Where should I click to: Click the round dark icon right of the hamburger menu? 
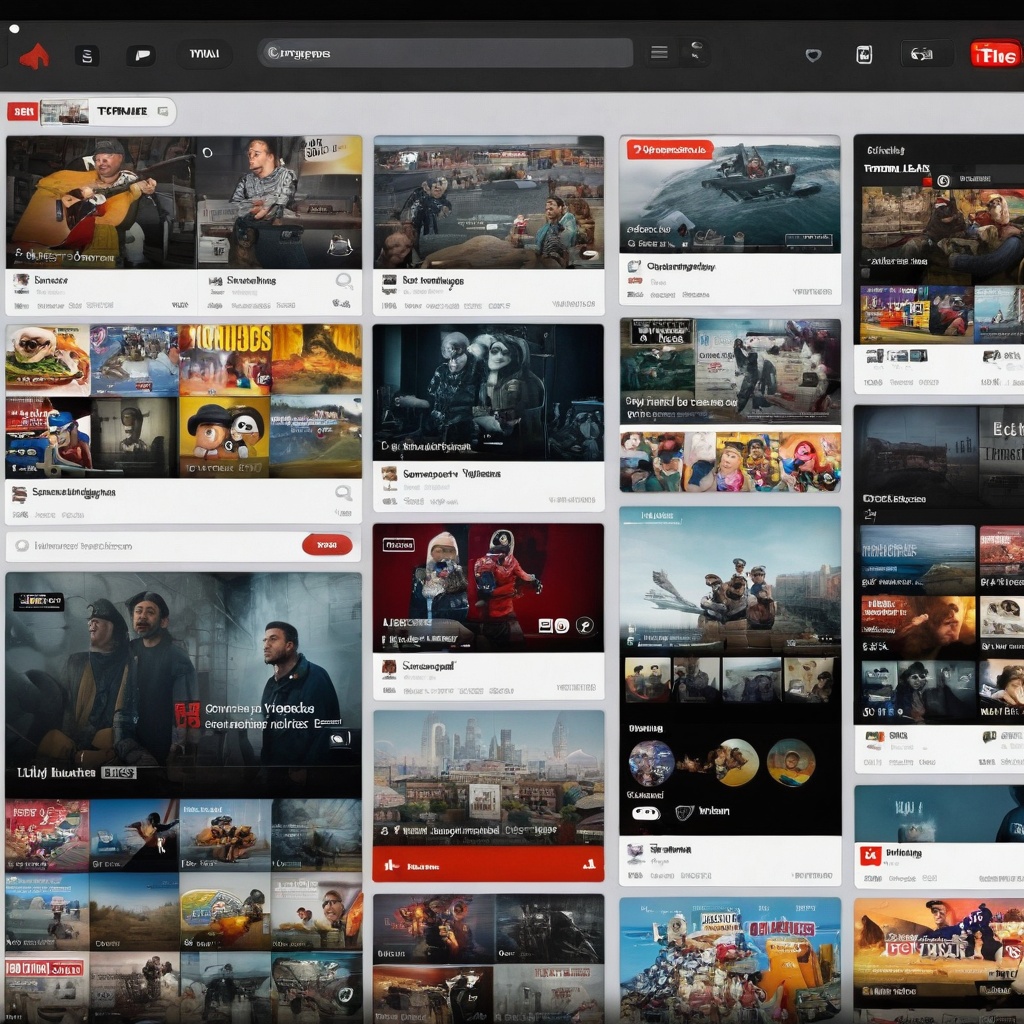(x=693, y=53)
